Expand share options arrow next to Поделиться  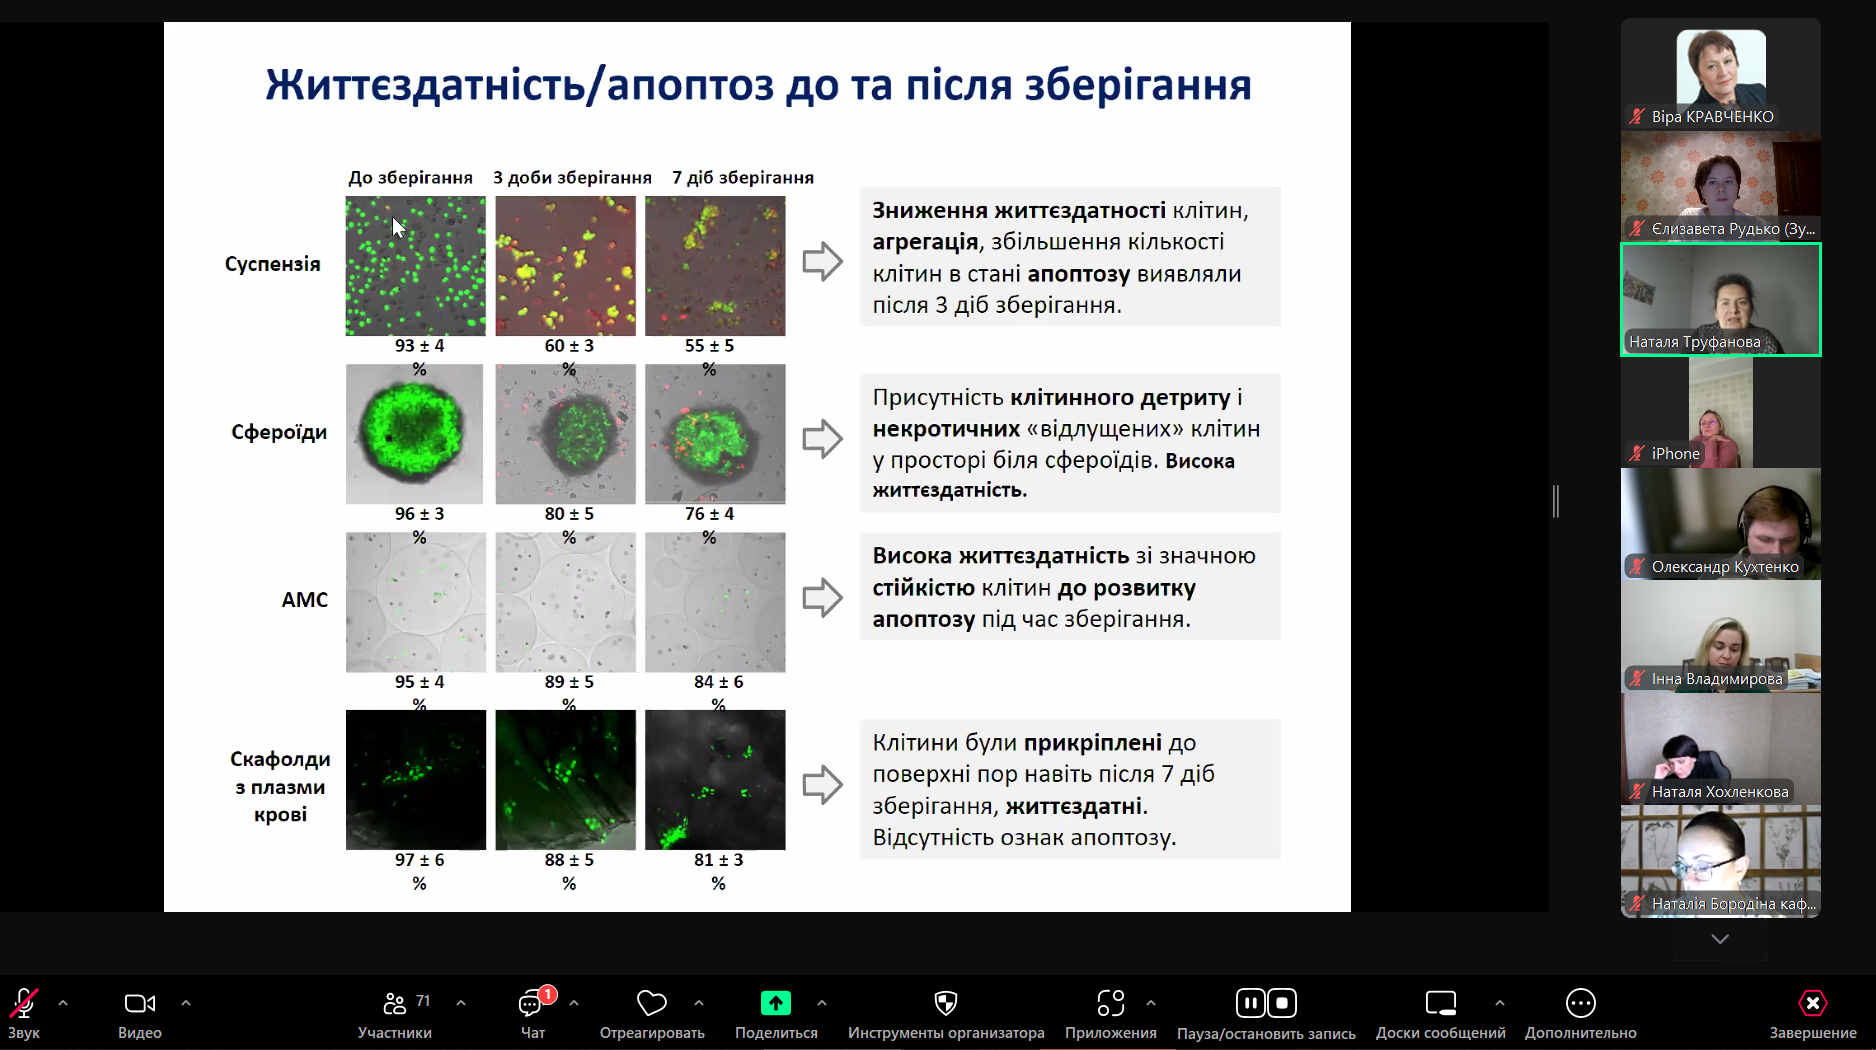[821, 1002]
